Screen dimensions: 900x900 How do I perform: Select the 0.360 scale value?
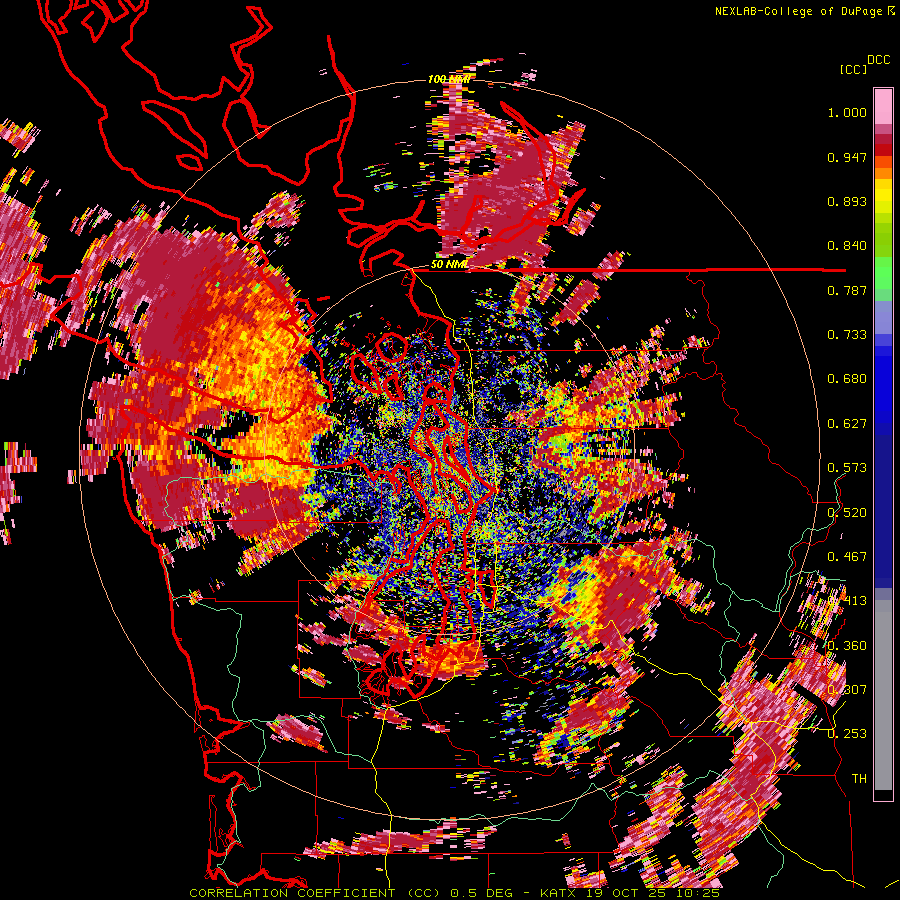[x=847, y=646]
